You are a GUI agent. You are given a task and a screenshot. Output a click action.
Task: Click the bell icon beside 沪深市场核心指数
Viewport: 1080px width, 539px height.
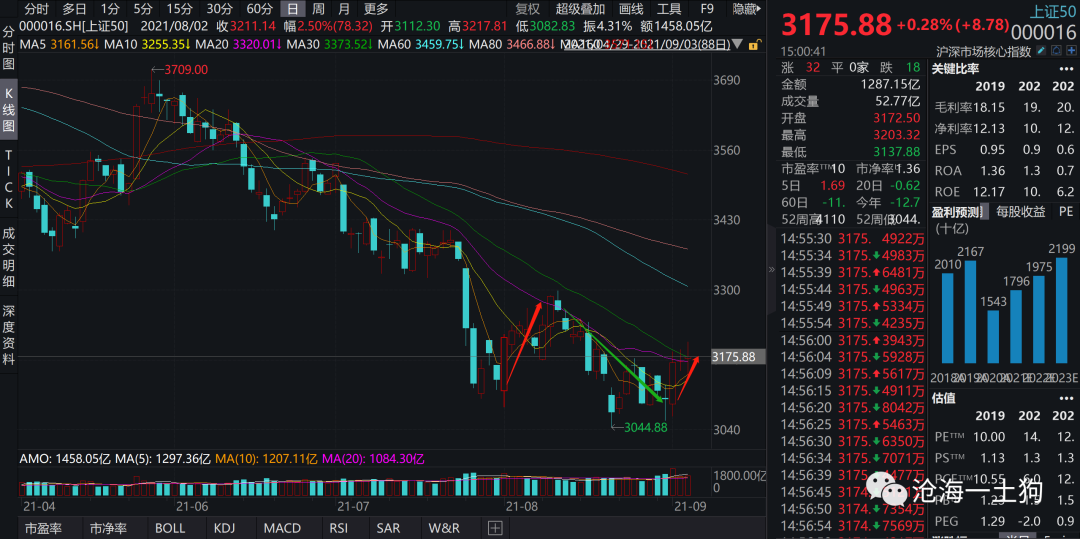pos(1055,51)
